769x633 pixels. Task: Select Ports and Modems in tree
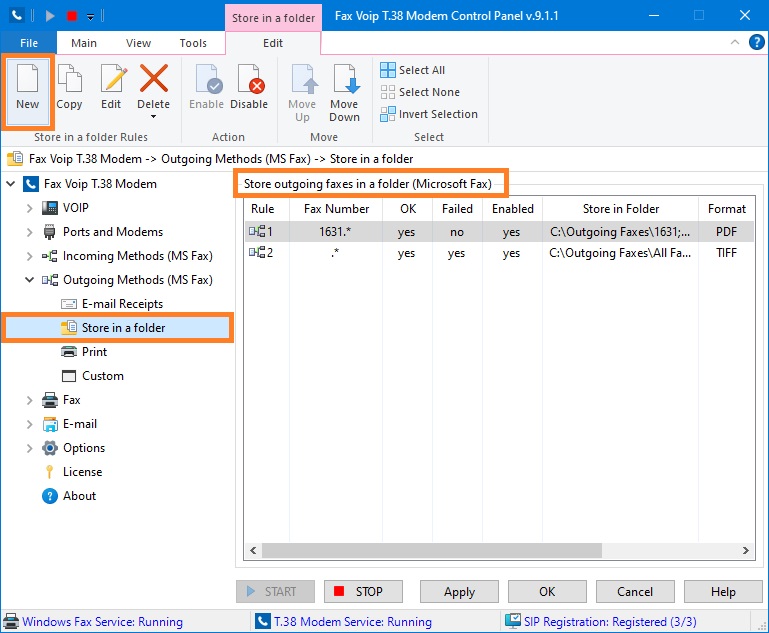tap(113, 232)
